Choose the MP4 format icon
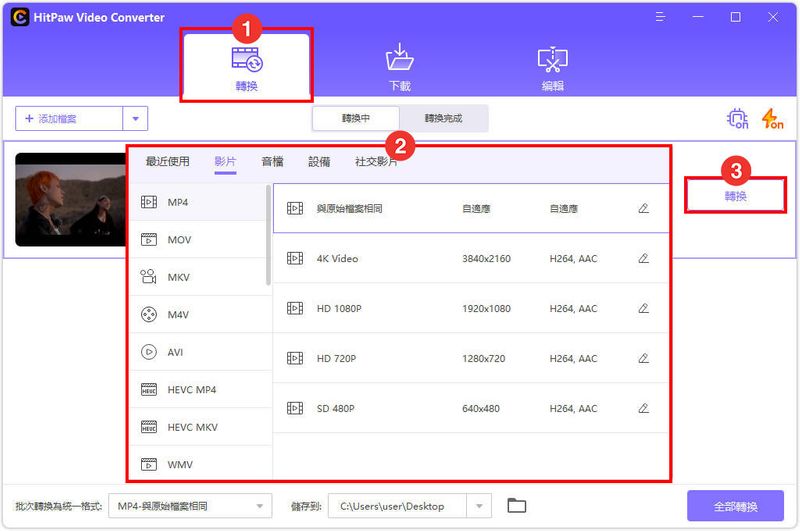This screenshot has width=800, height=531. click(x=148, y=202)
